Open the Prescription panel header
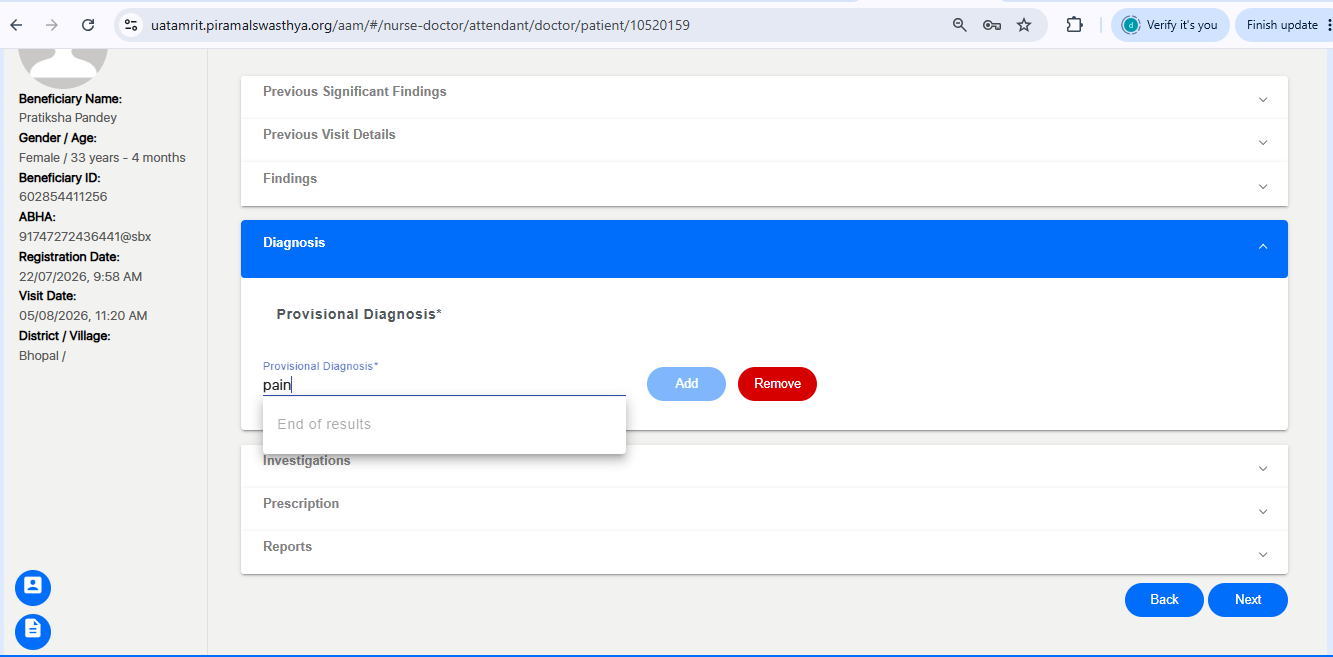 click(764, 509)
